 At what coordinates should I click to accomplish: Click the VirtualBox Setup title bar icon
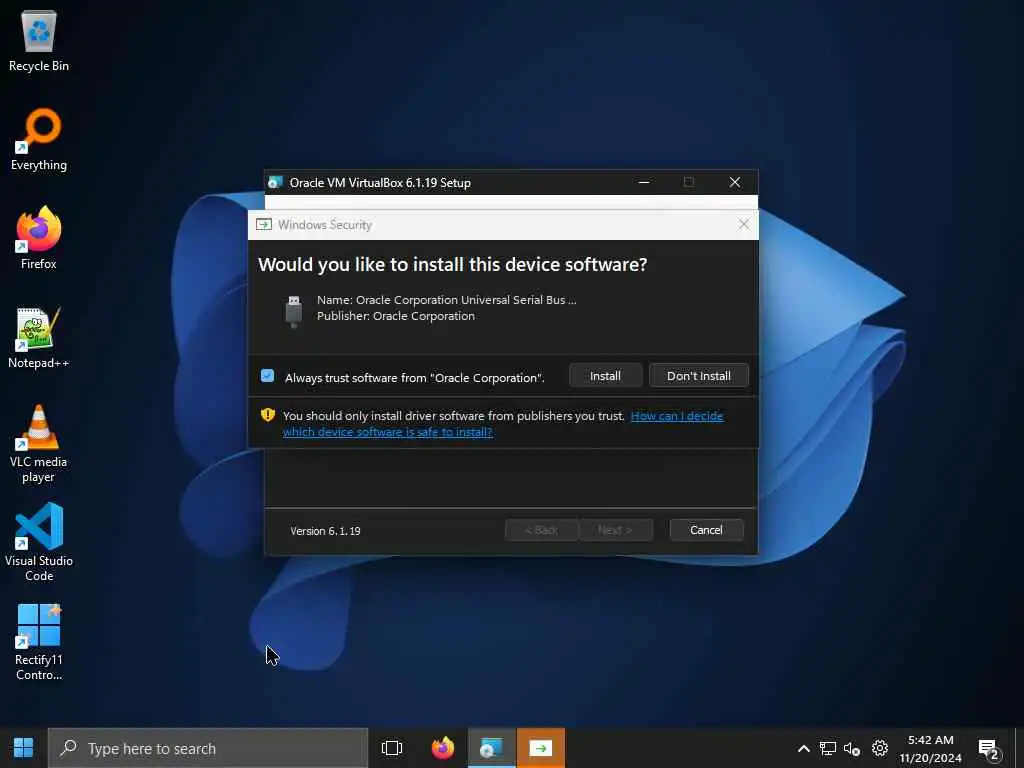coord(276,182)
